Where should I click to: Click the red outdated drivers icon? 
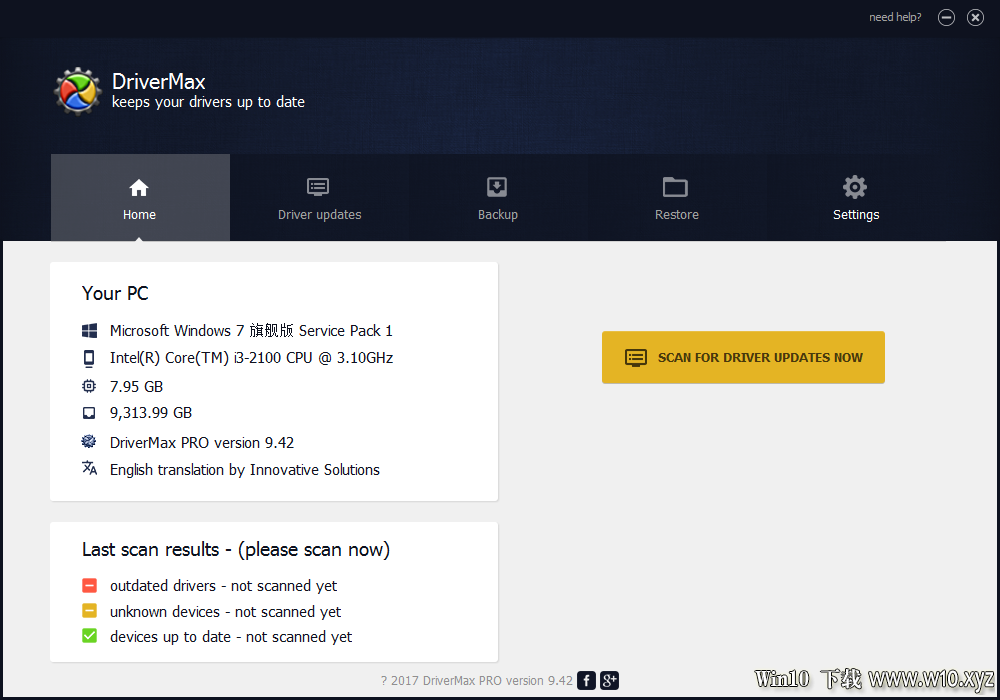click(x=89, y=585)
